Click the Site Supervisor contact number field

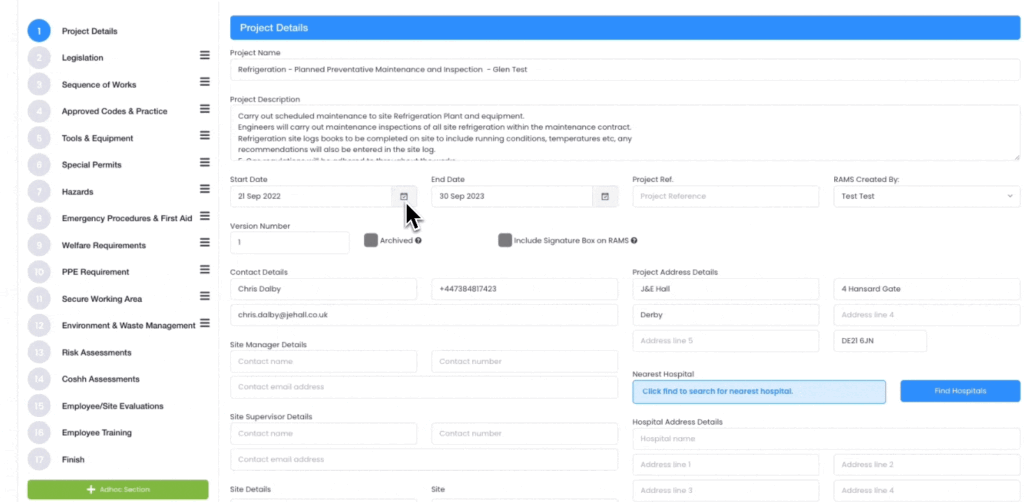coord(524,433)
